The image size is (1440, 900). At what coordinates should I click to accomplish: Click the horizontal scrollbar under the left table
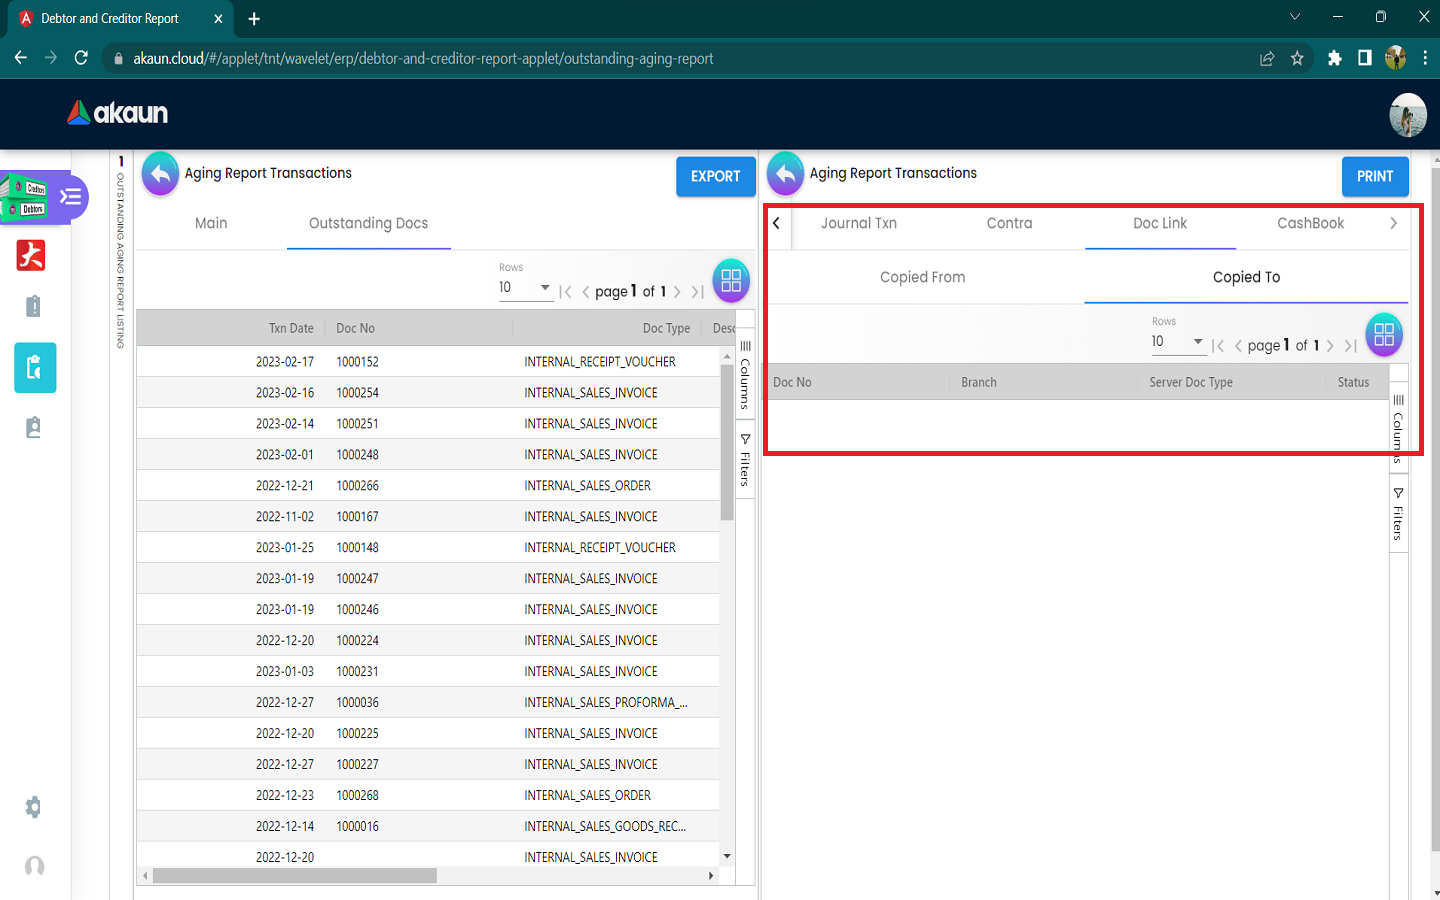(x=295, y=876)
